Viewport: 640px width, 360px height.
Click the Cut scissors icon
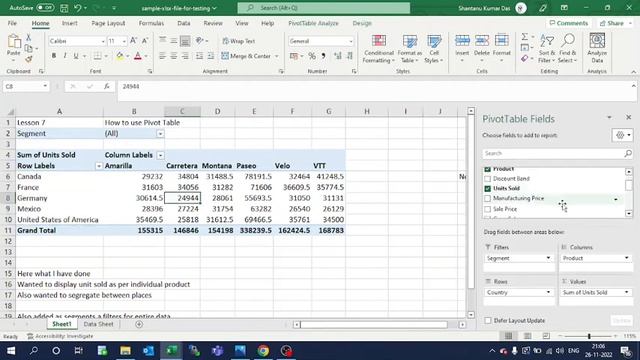[28, 38]
